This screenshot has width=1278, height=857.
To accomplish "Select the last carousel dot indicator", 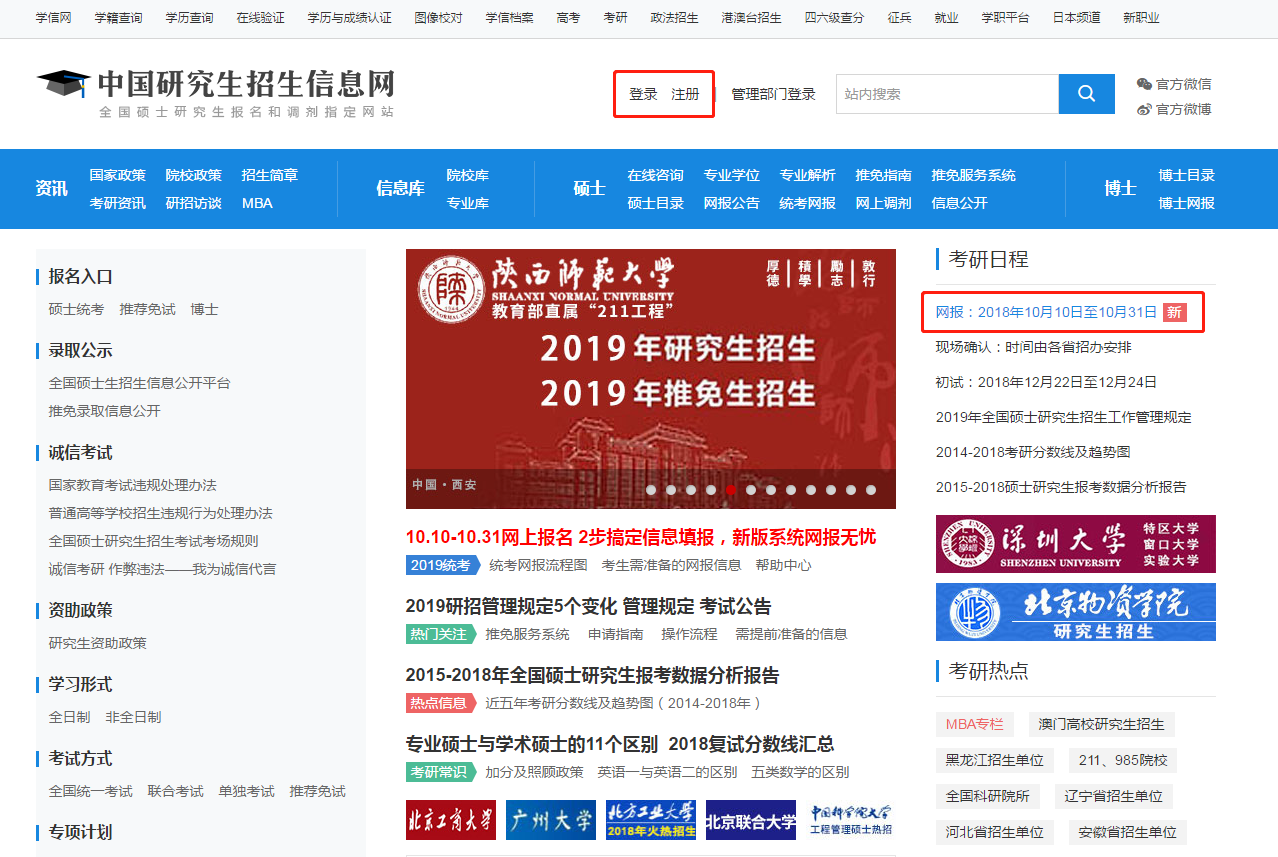I will pyautogui.click(x=871, y=490).
